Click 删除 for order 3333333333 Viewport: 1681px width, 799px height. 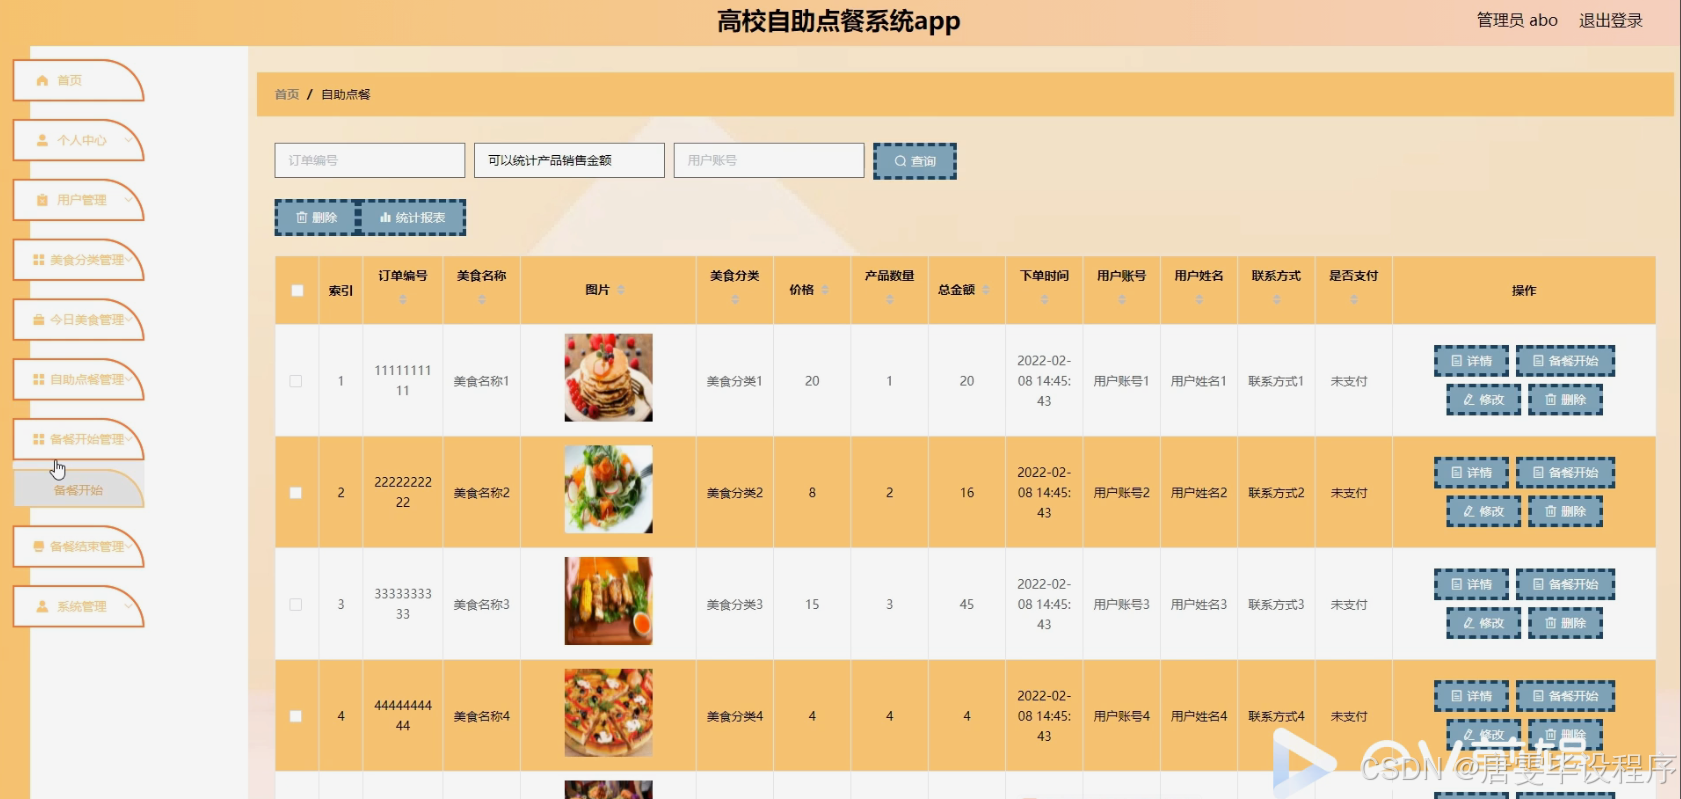click(1566, 623)
